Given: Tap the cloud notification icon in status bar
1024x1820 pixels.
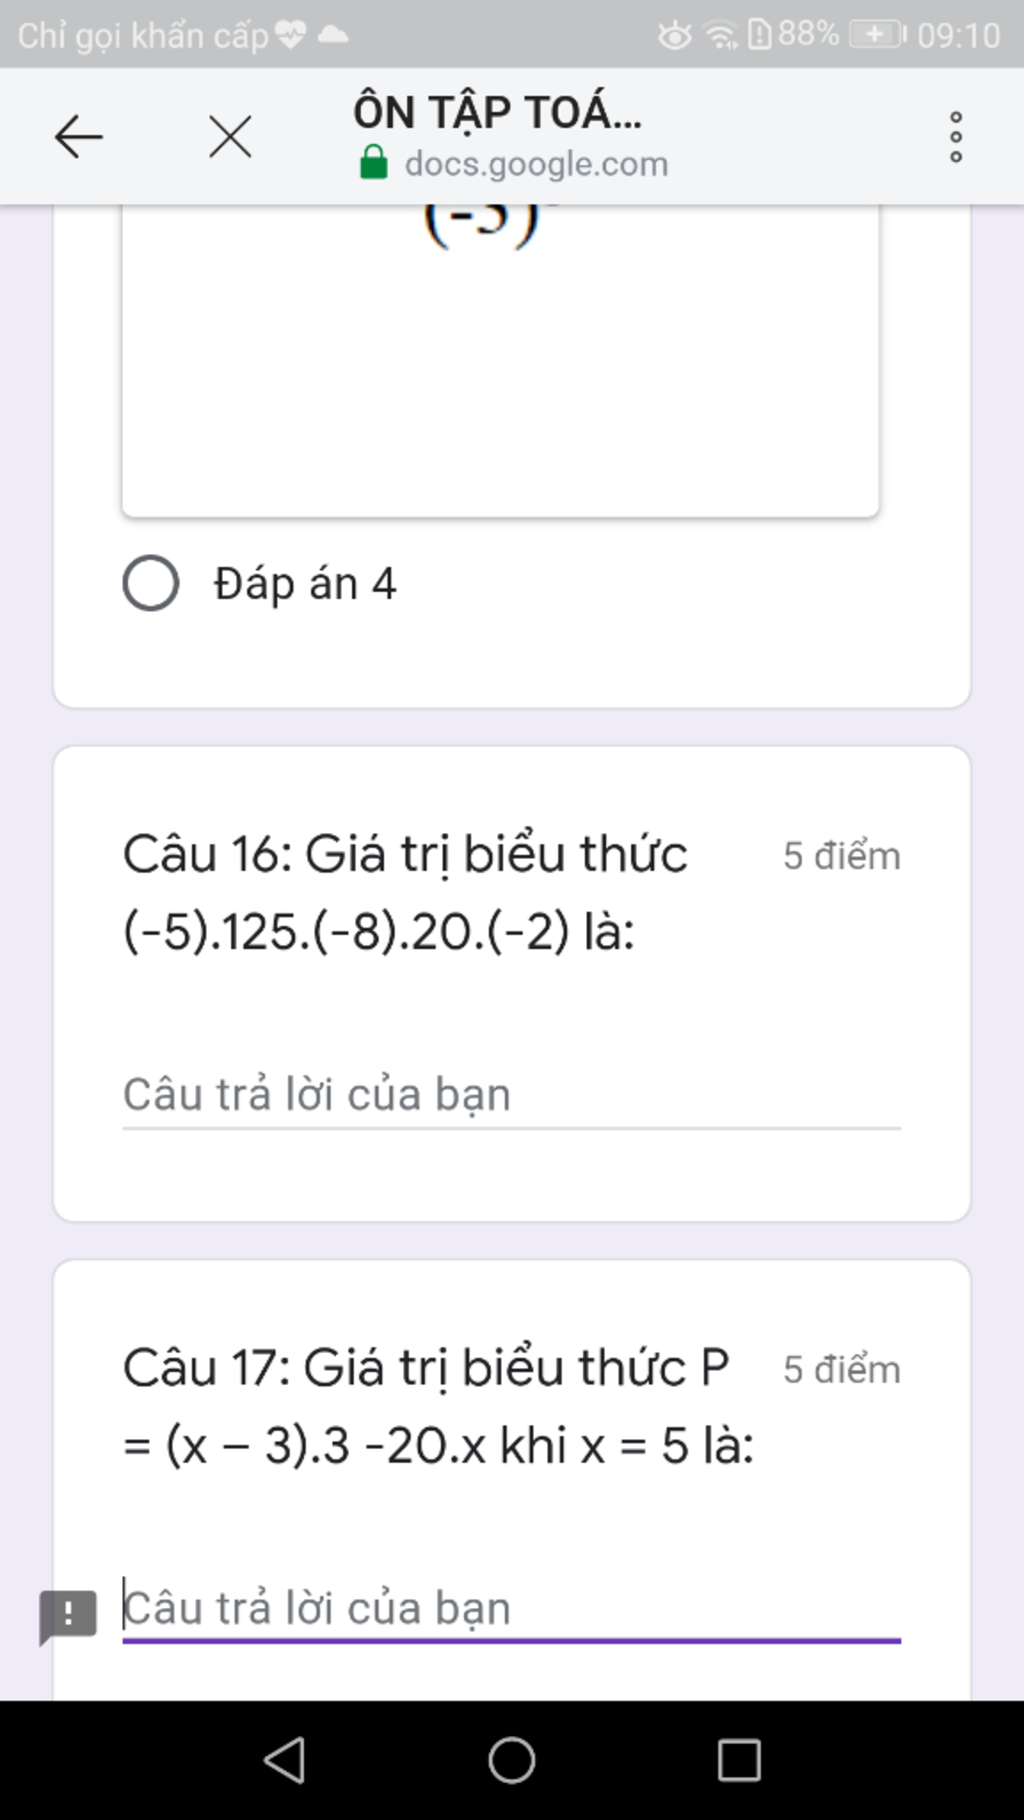Looking at the screenshot, I should pos(333,36).
